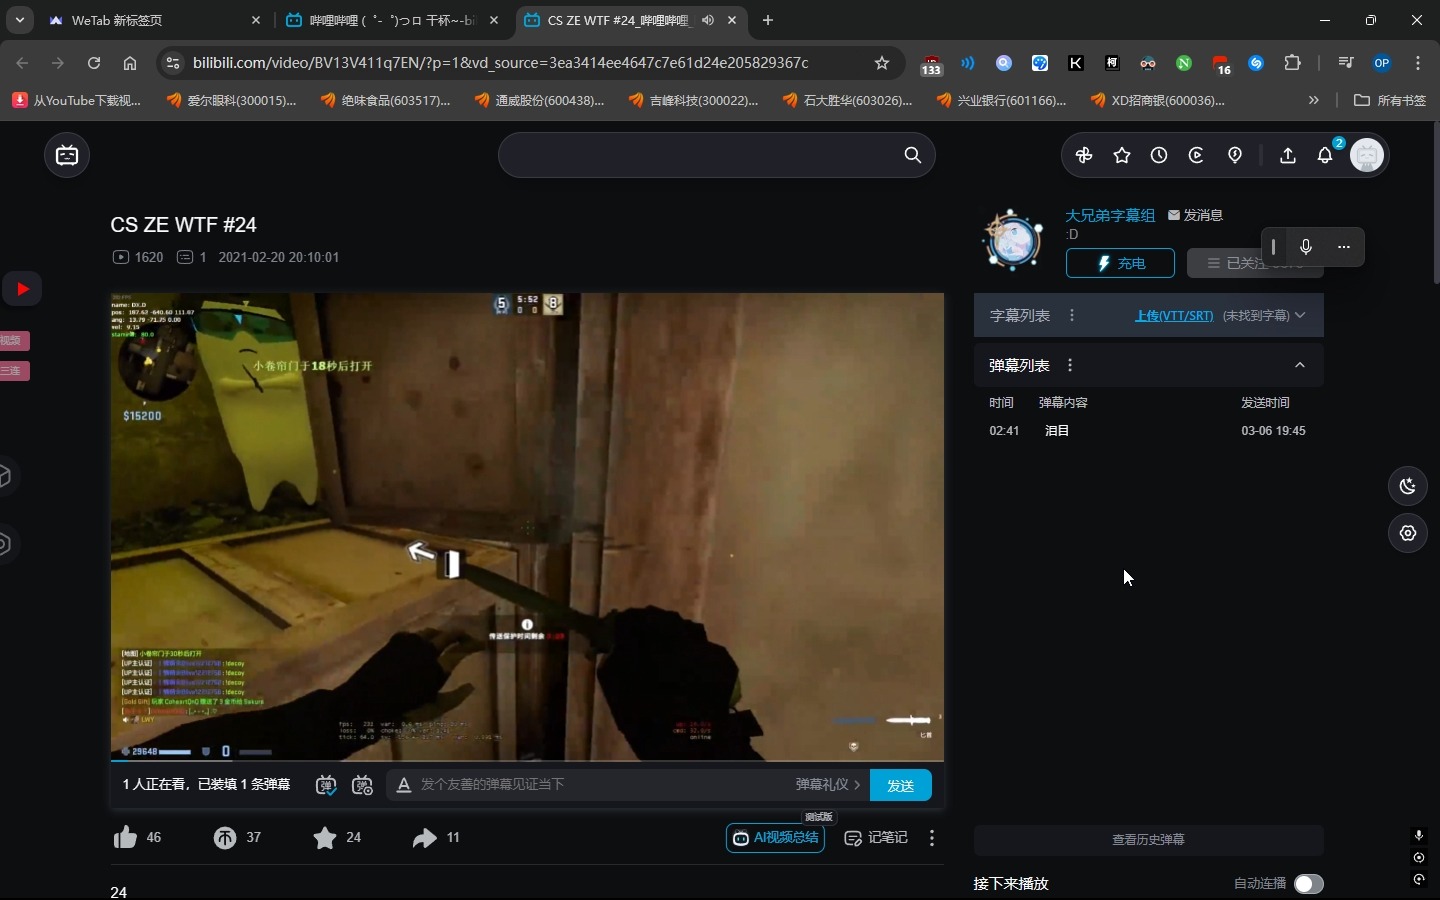Click the Bilibili home logo icon
The height and width of the screenshot is (900, 1440).
[67, 155]
